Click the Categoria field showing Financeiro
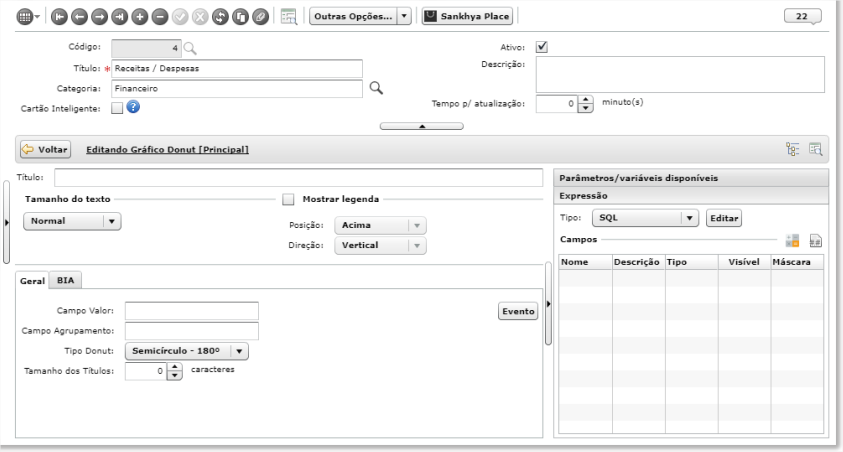Screen dimensions: 843x452 click(237, 89)
